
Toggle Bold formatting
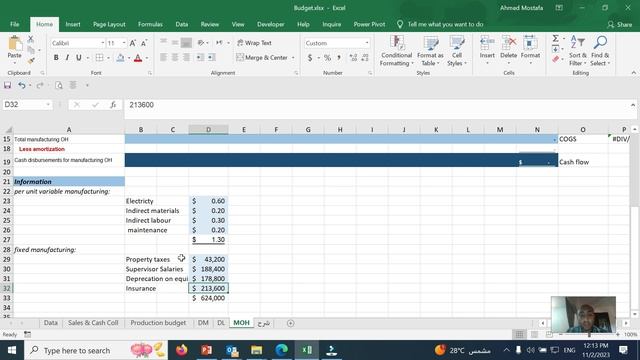coord(56,58)
